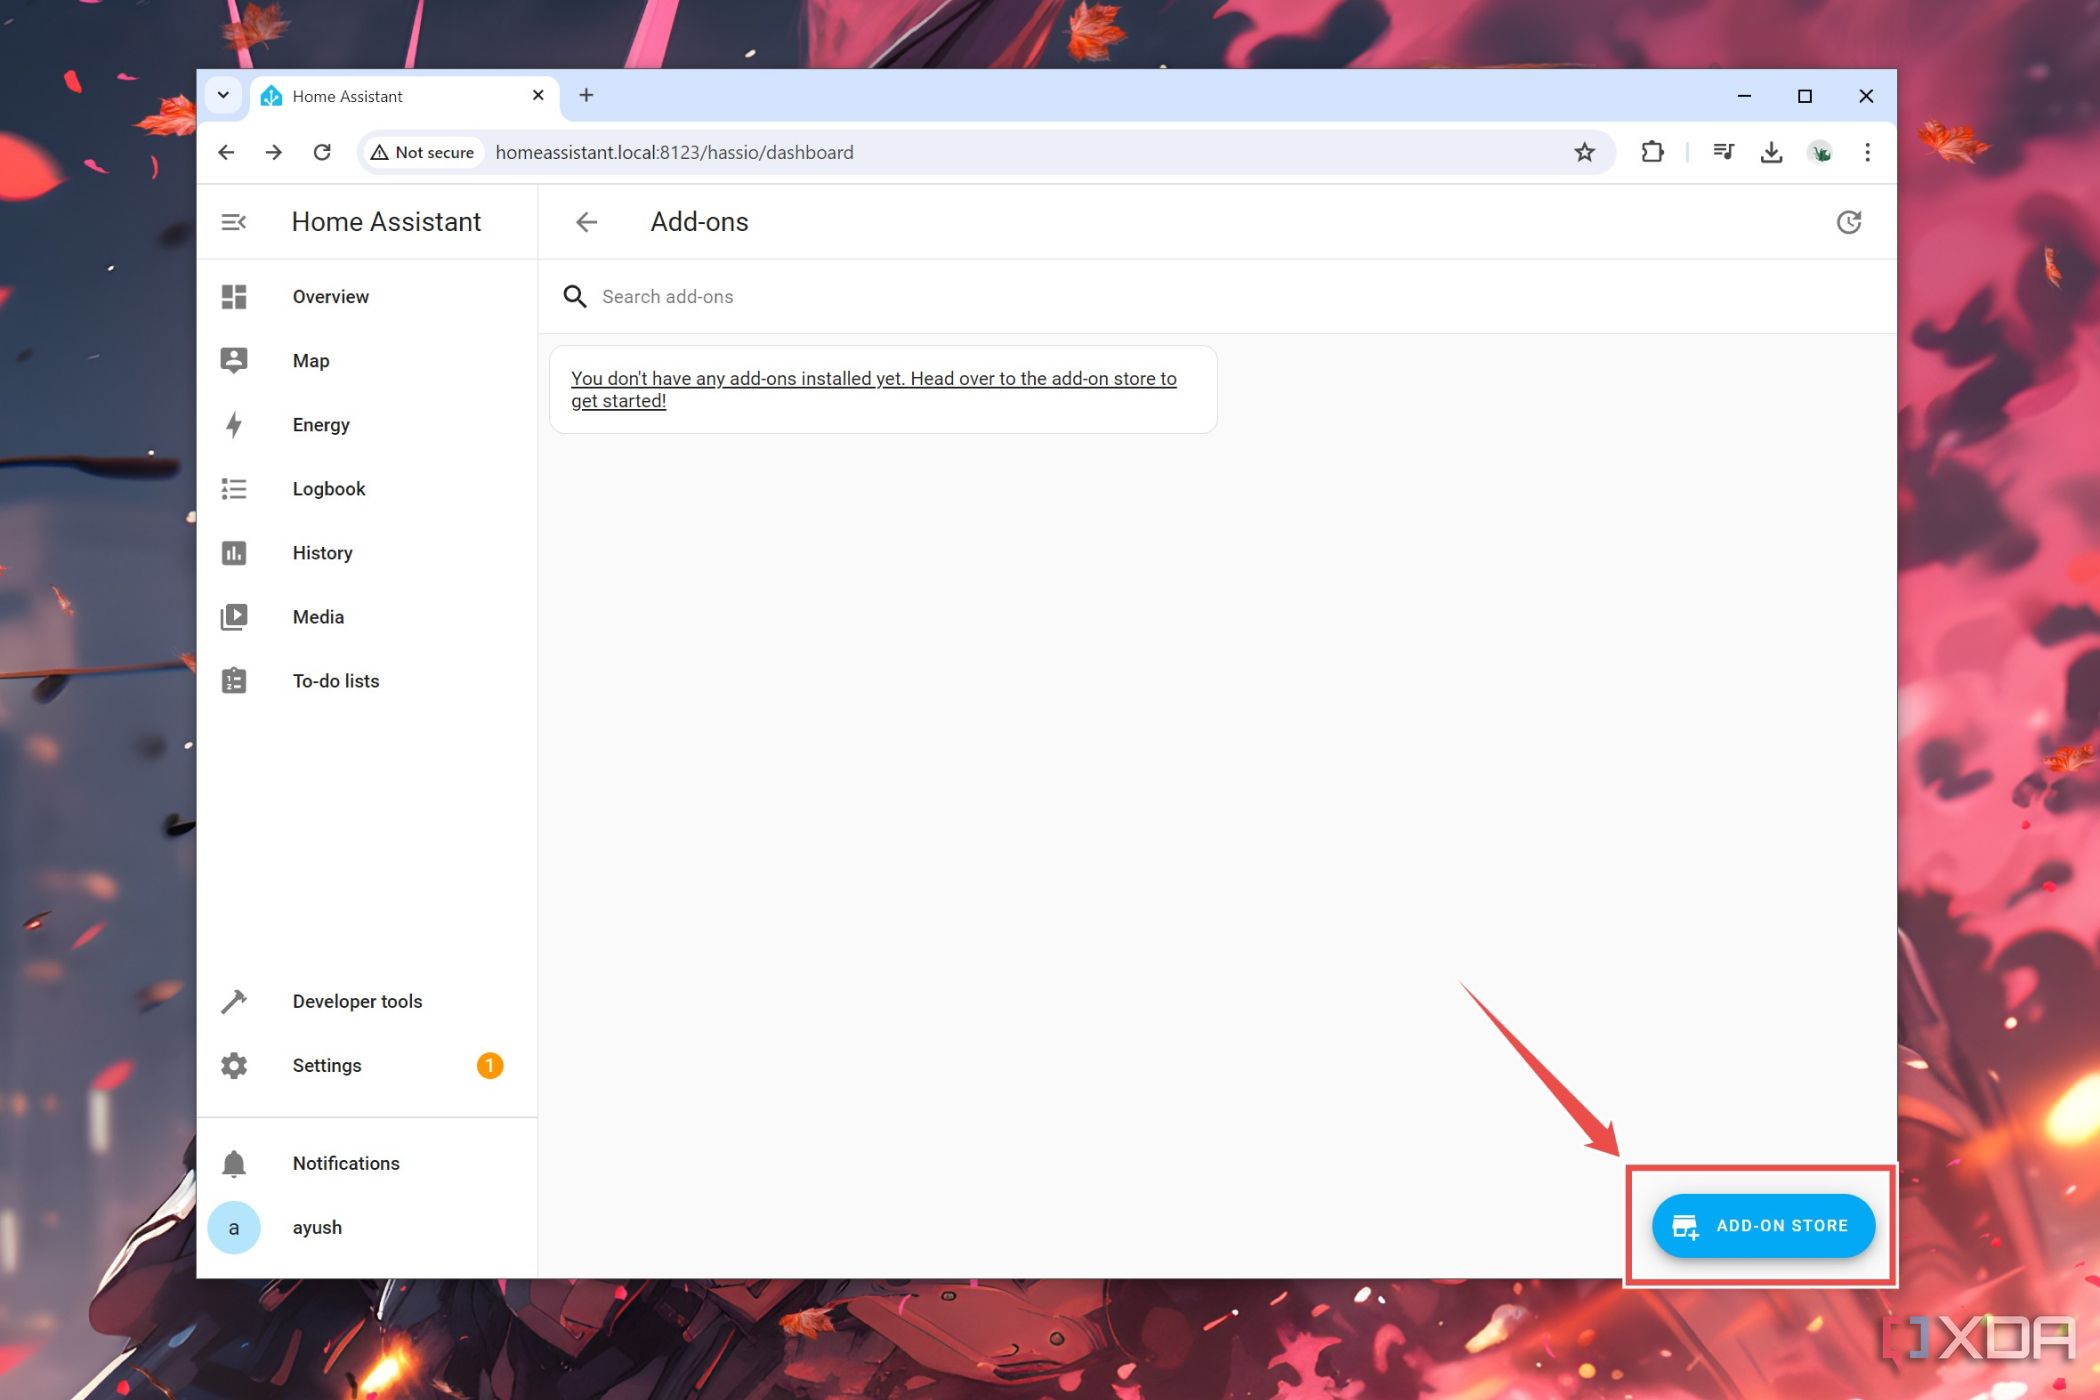2100x1400 pixels.
Task: Open the History chart icon
Action: click(234, 553)
